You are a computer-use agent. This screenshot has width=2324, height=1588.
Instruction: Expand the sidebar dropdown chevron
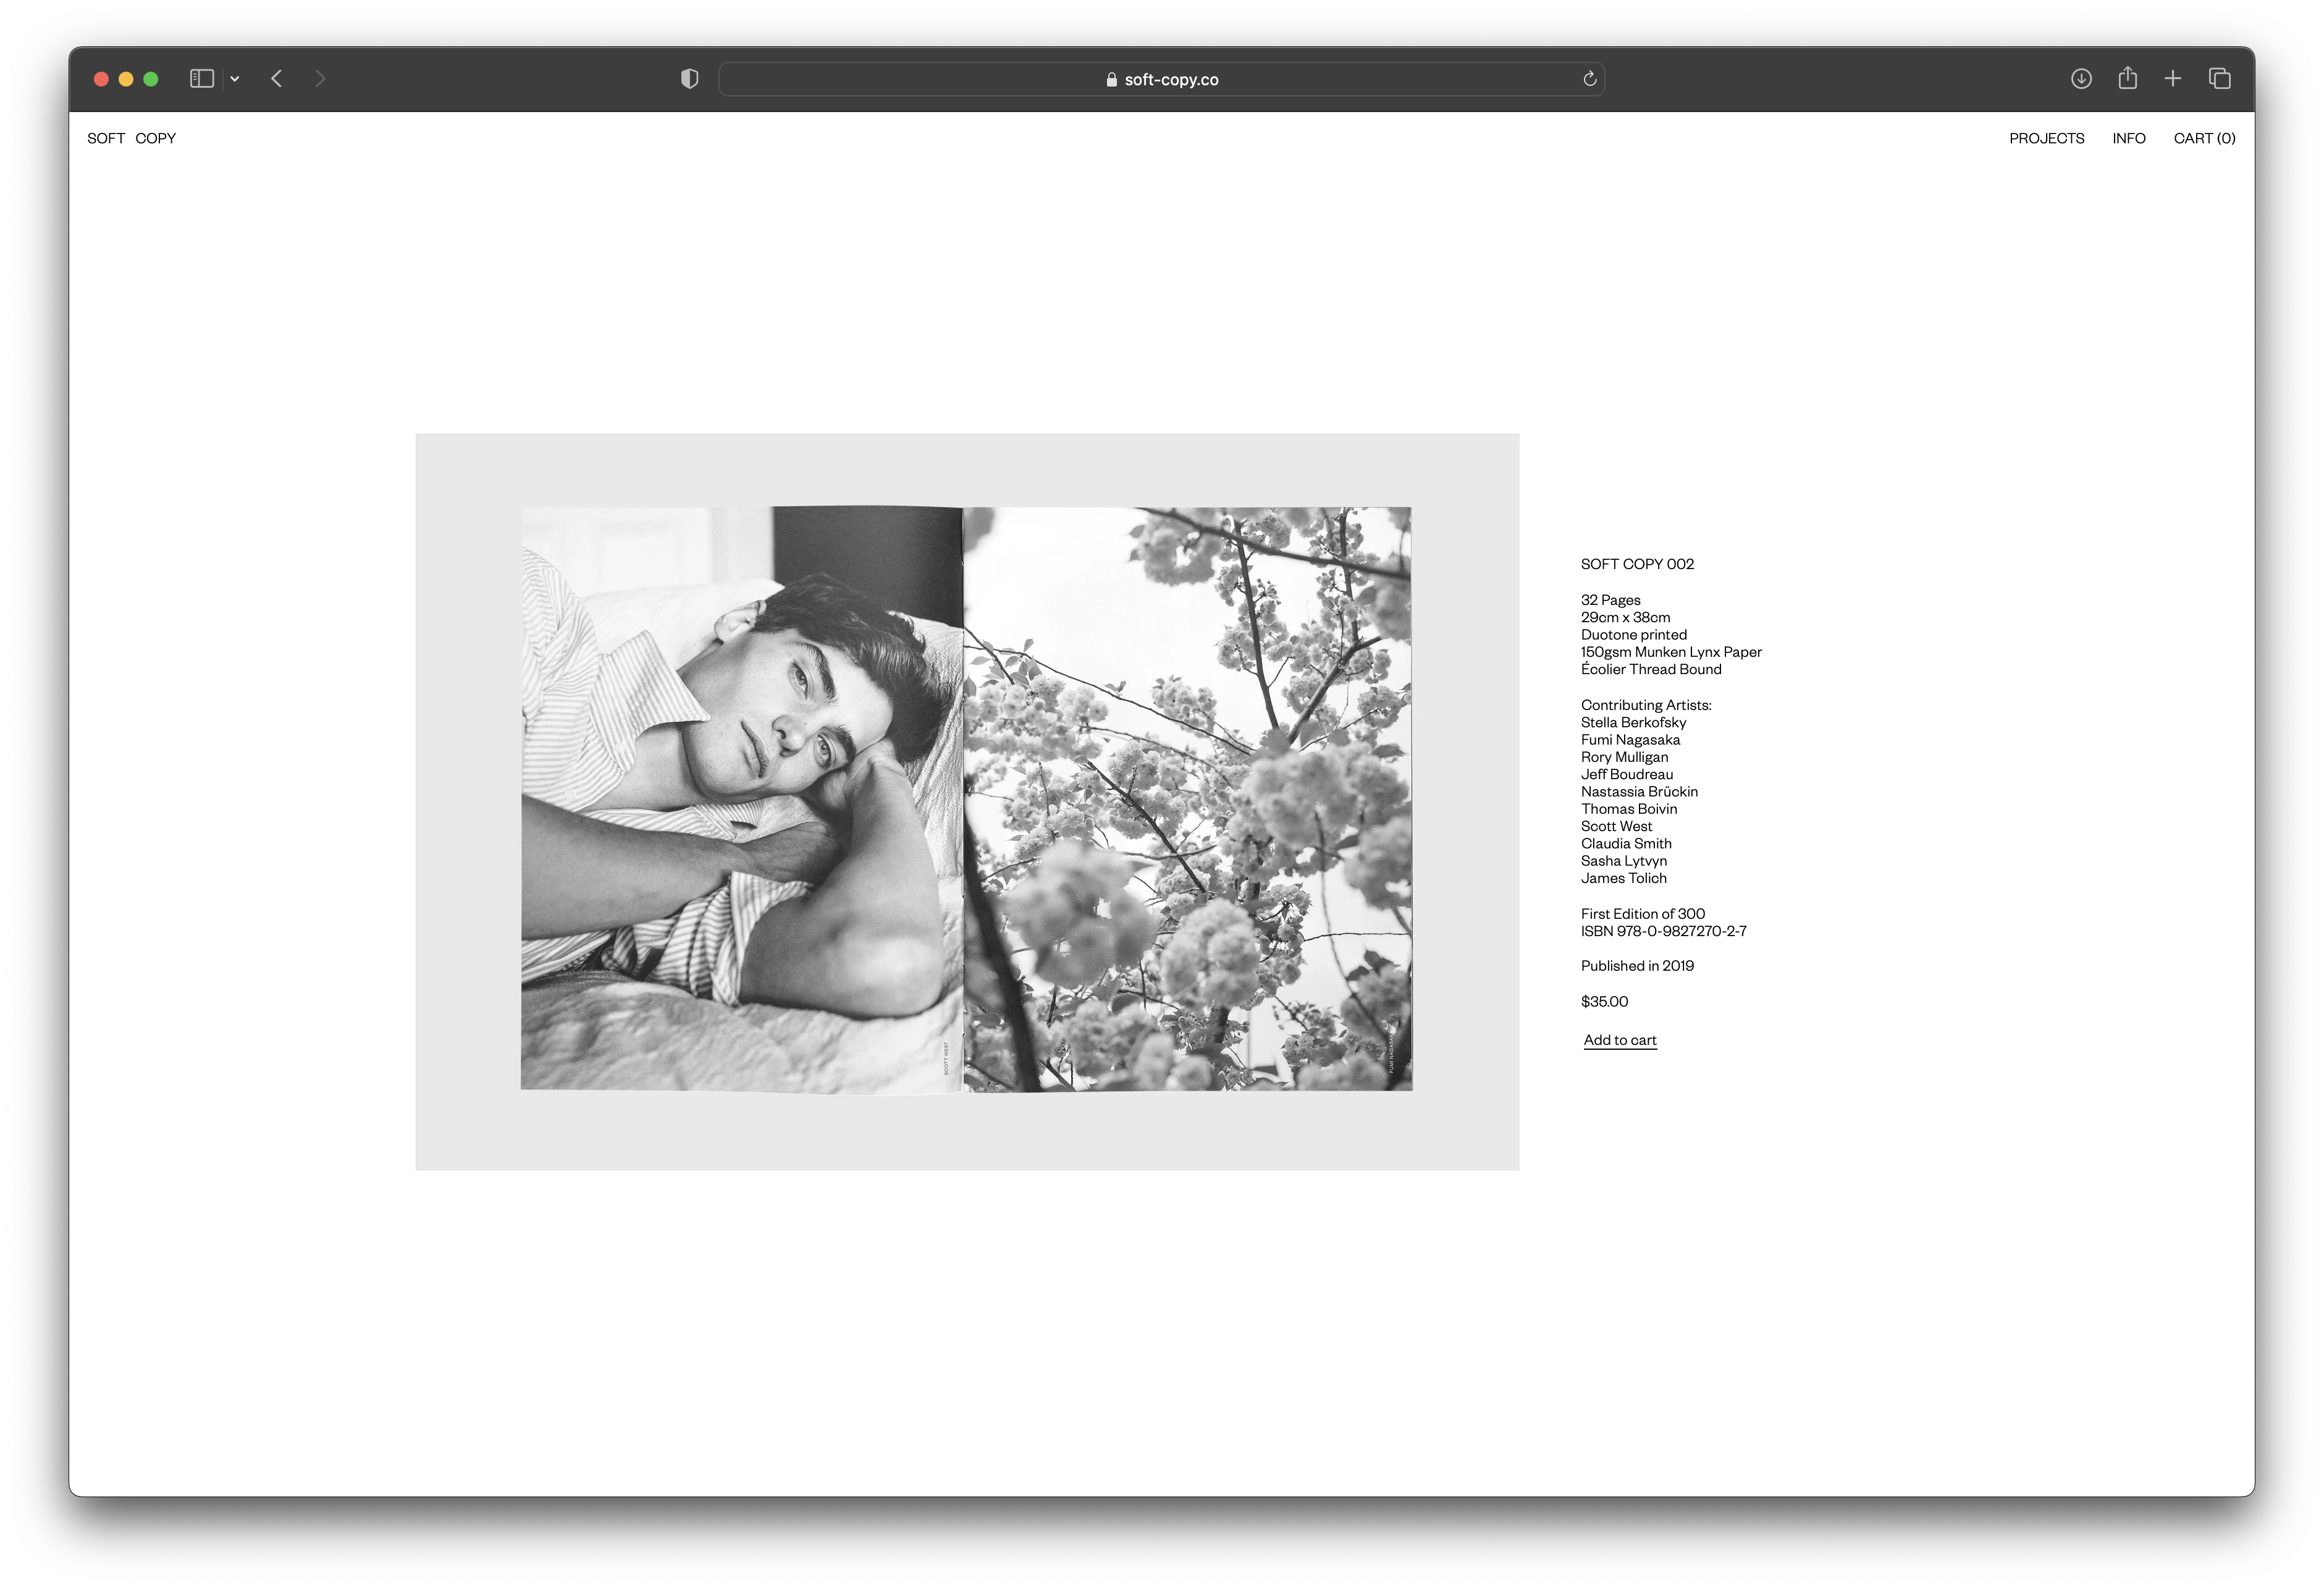[234, 79]
